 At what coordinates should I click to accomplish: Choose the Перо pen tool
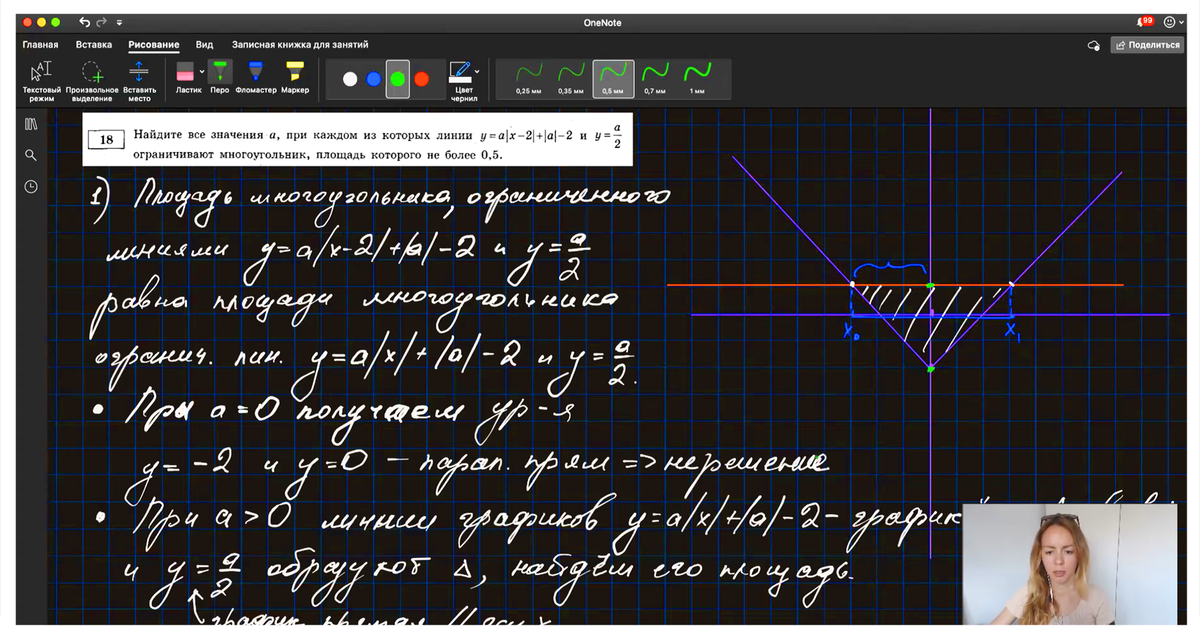click(x=220, y=73)
